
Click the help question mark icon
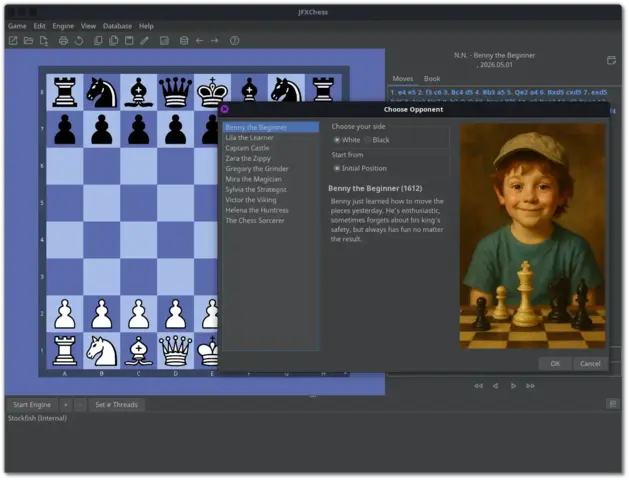(235, 41)
